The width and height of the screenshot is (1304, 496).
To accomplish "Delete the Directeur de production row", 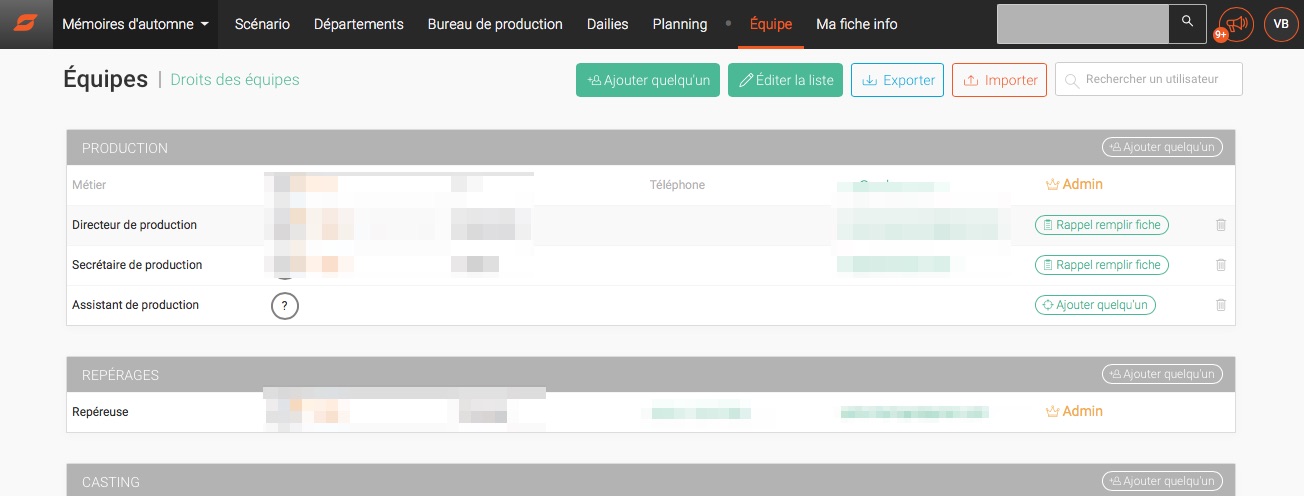I will pos(1220,225).
